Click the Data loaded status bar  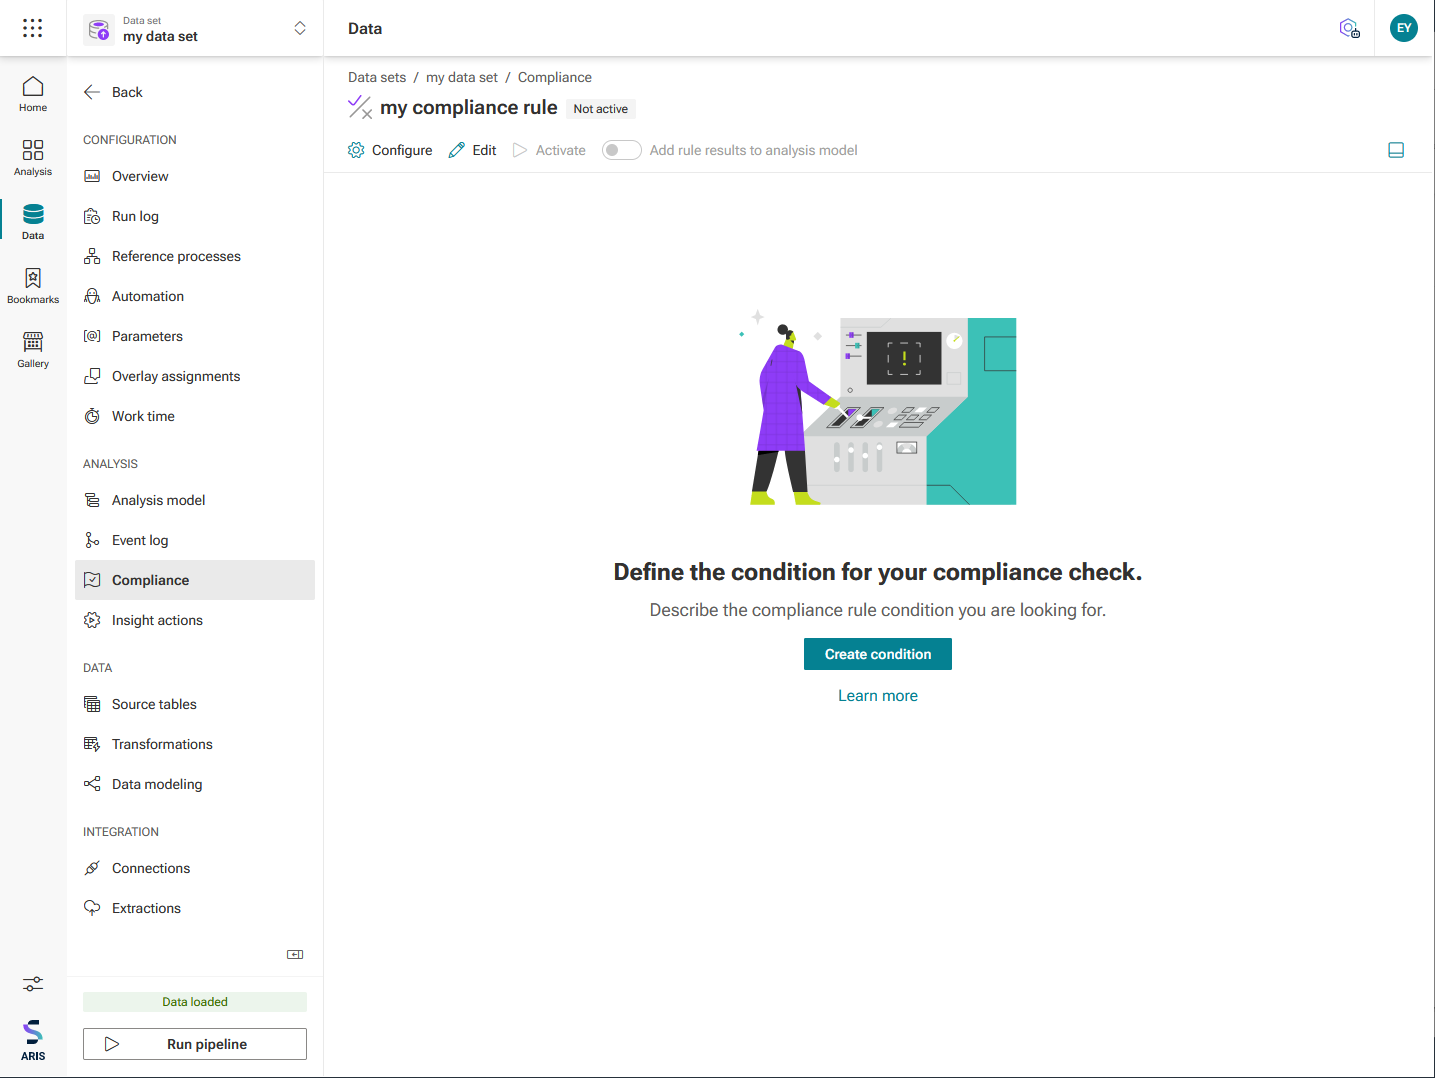tap(195, 1002)
